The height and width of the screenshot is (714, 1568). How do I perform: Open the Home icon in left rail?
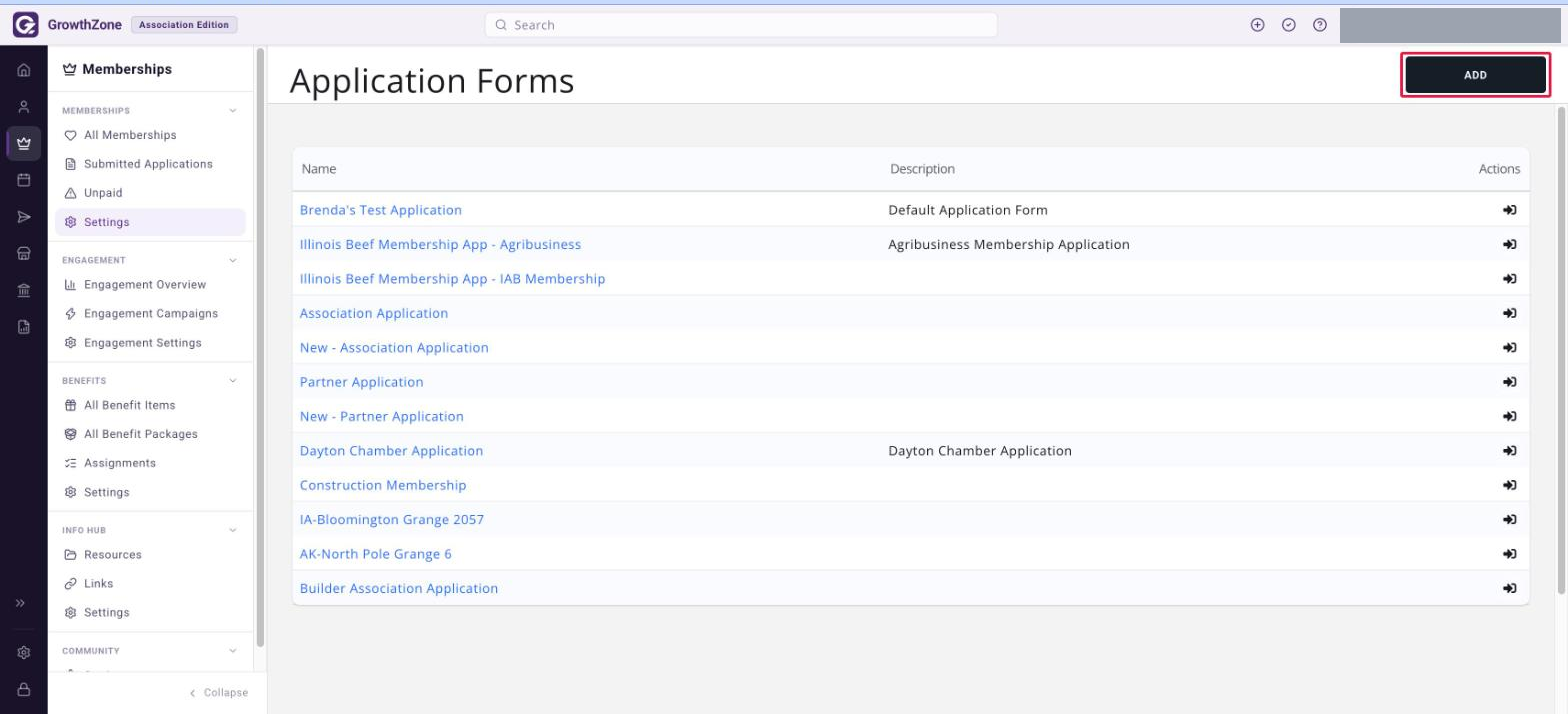click(x=24, y=71)
